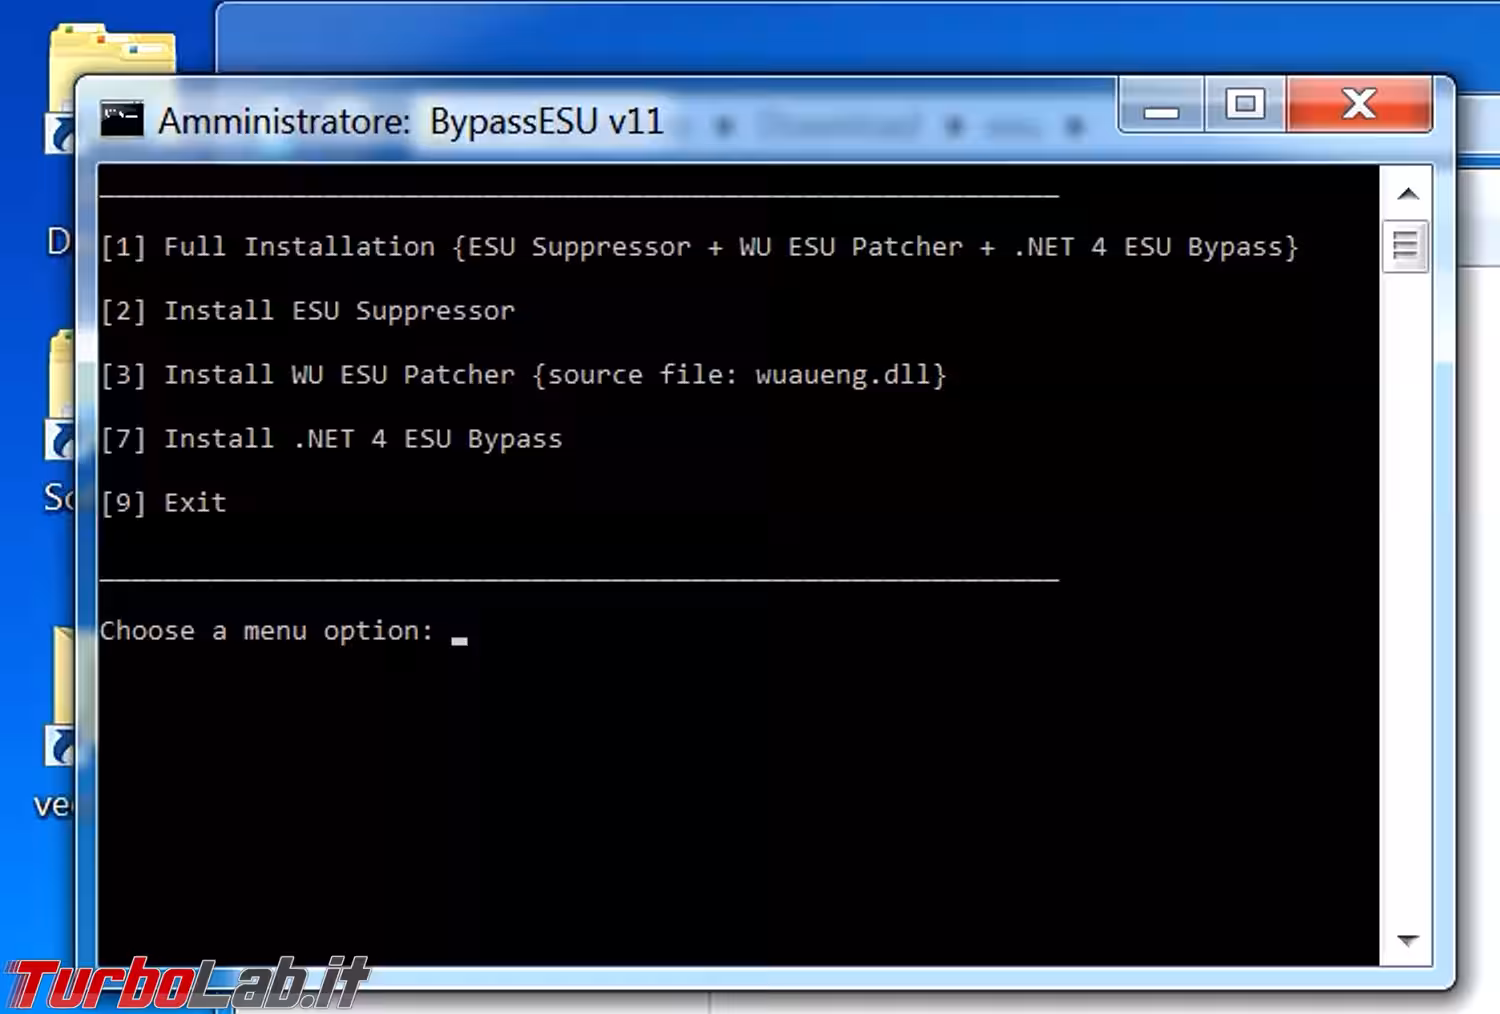Click the console scrollbar thumb
1500x1014 pixels.
pos(1405,245)
